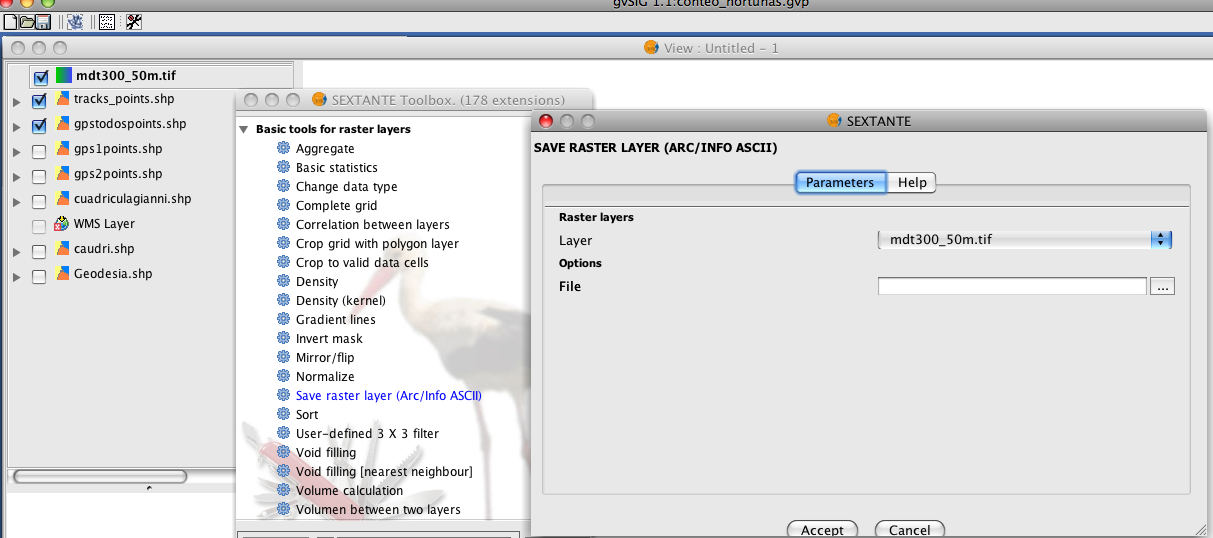Uncheck the mdt300_50m.tif layer checkbox
This screenshot has width=1213, height=538.
[41, 77]
